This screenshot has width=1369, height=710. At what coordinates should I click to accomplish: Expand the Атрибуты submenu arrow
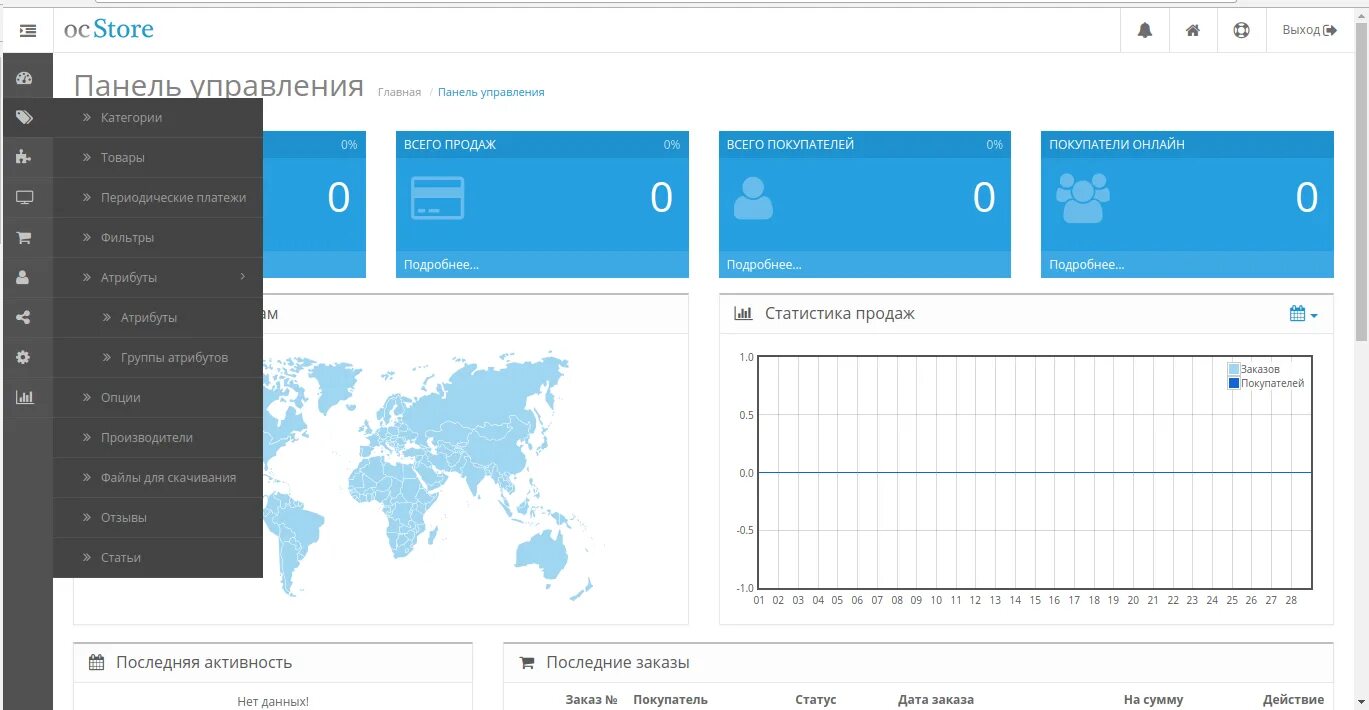(x=243, y=277)
